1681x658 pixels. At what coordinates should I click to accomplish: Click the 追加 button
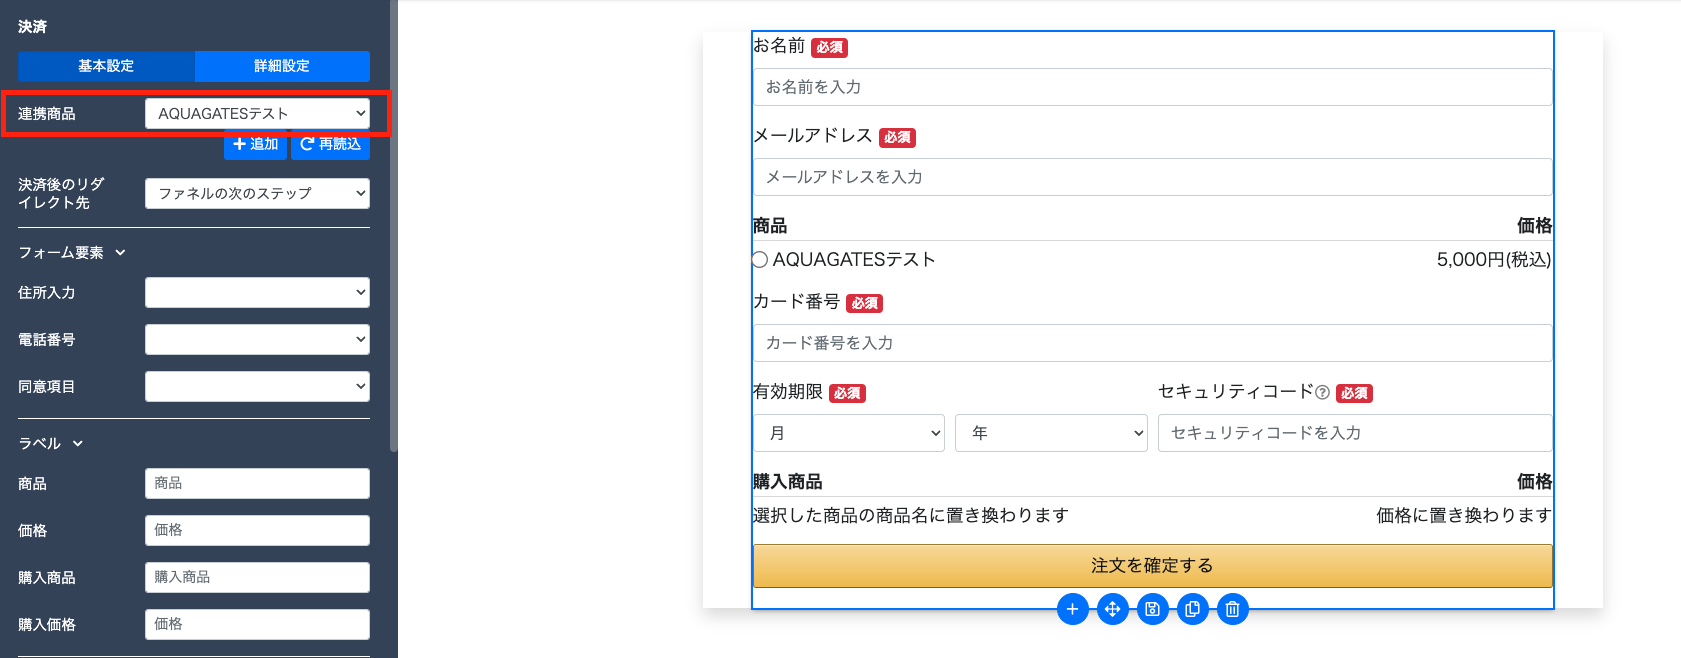click(x=255, y=145)
